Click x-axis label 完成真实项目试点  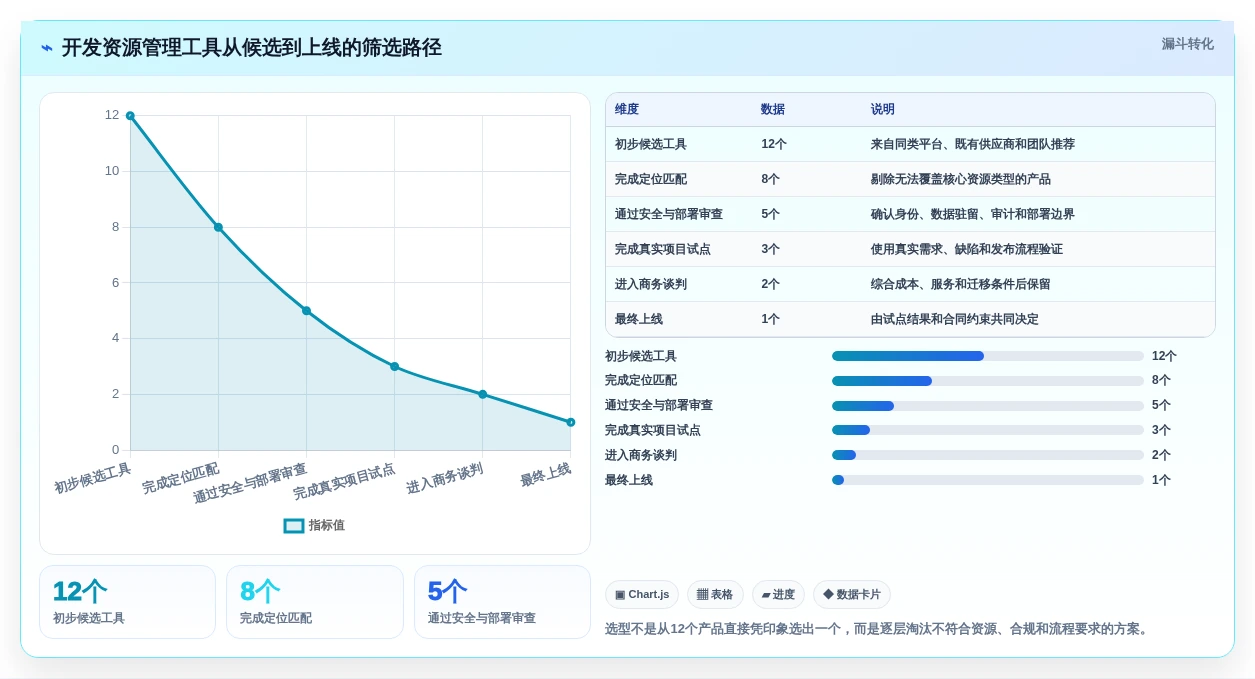pyautogui.click(x=344, y=482)
